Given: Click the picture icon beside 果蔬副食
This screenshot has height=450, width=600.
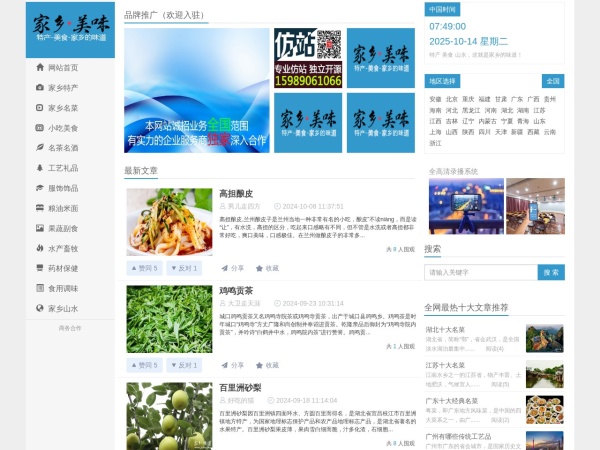Looking at the screenshot, I should coord(40,228).
